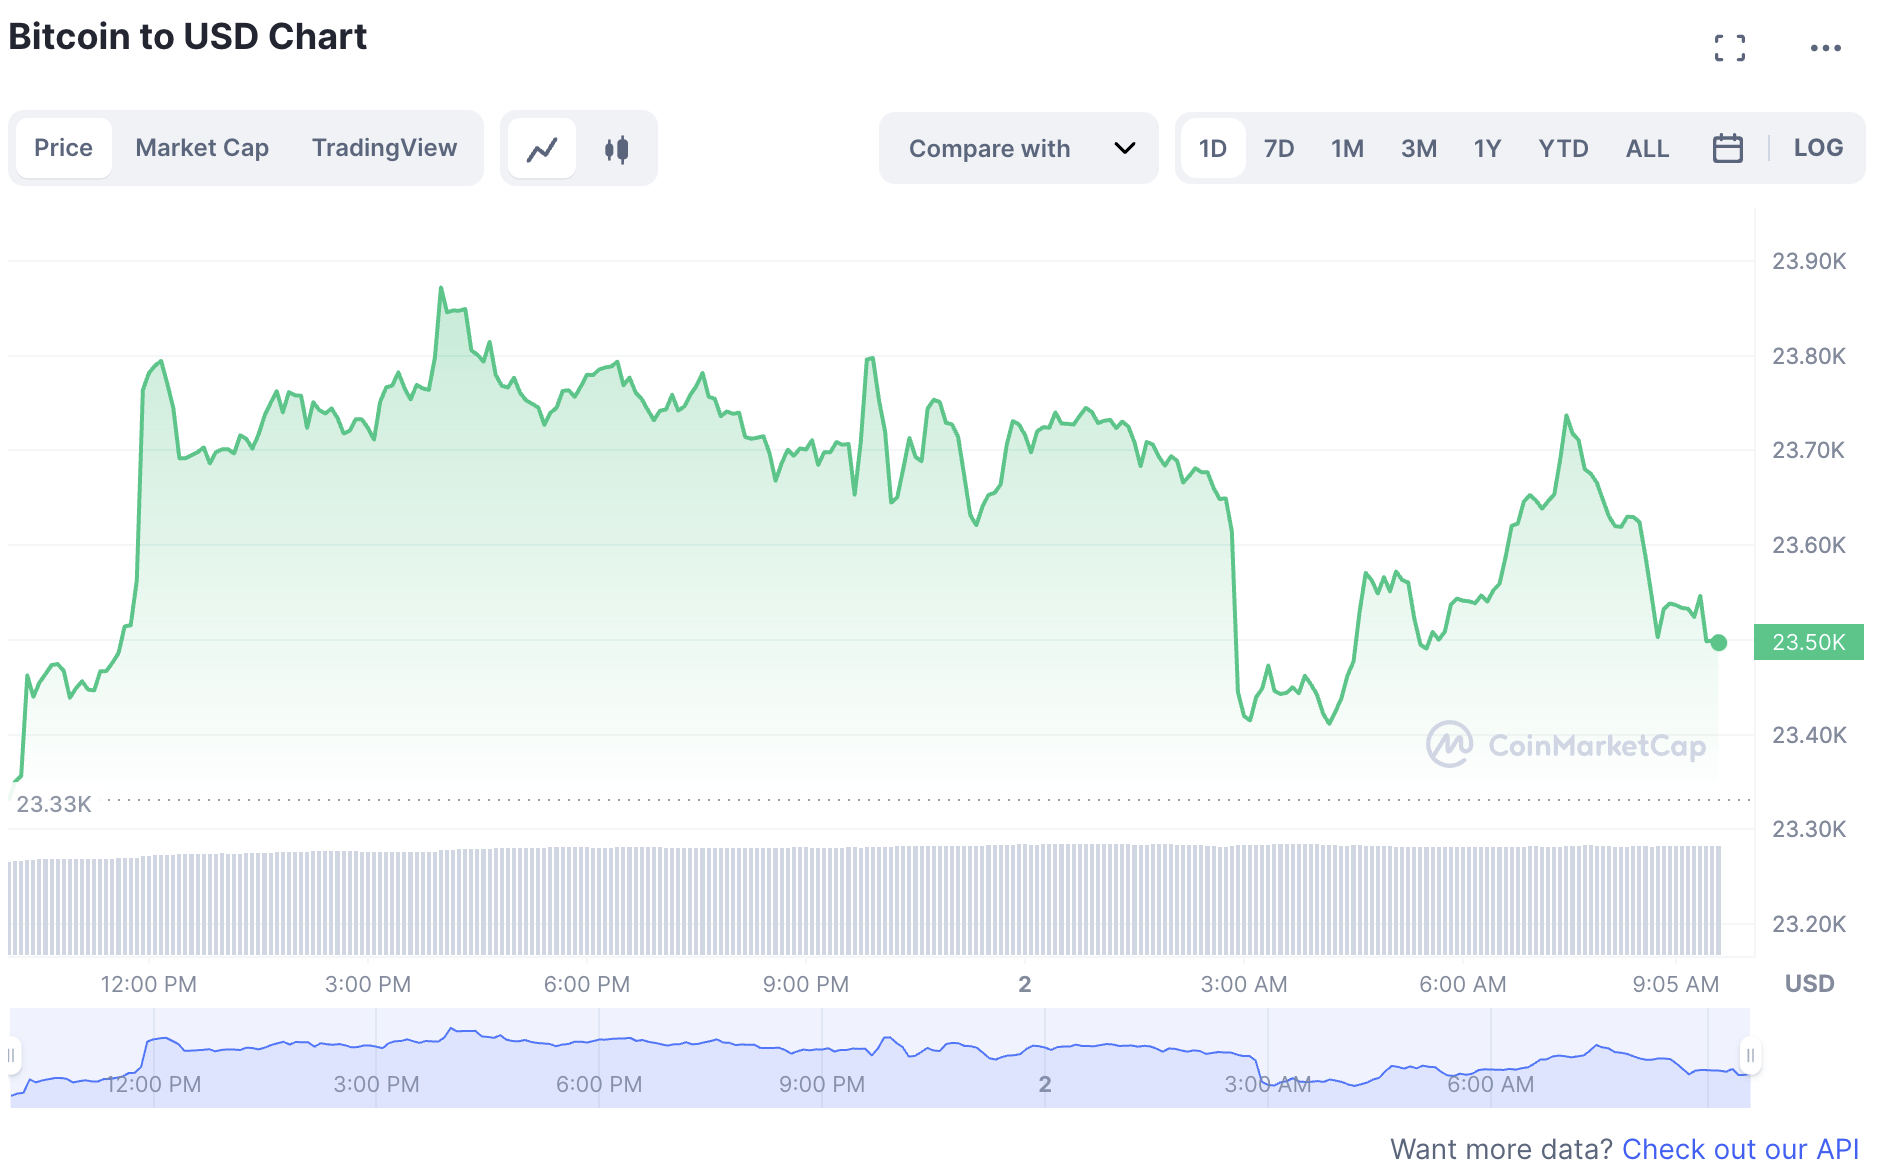This screenshot has width=1890, height=1176.
Task: Expand the Compare with dropdown
Action: (x=1019, y=148)
